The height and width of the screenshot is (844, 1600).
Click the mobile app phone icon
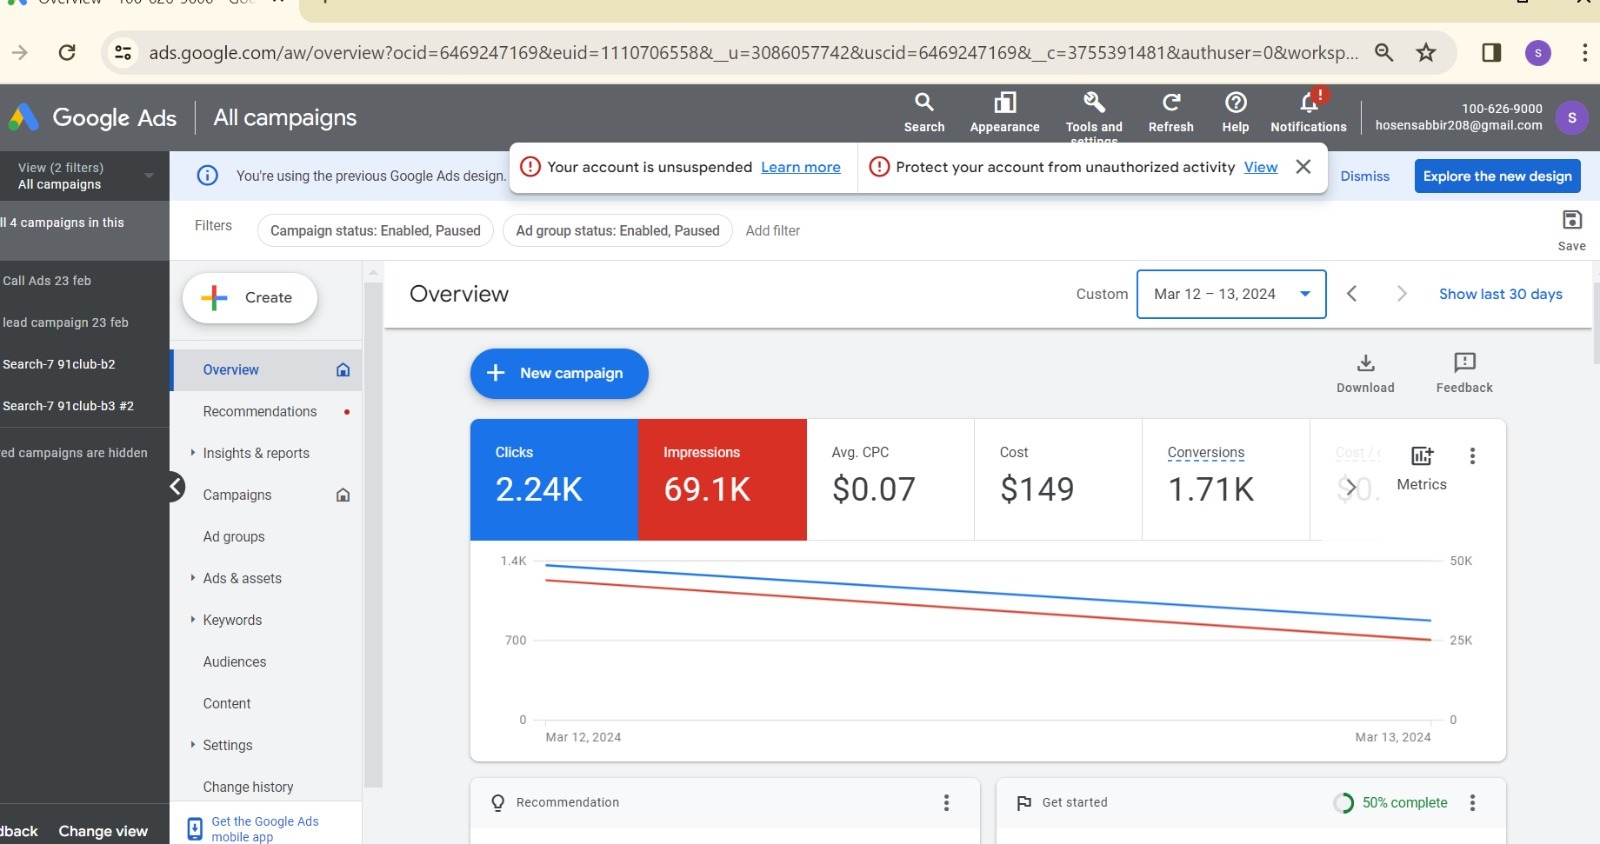[x=195, y=829]
